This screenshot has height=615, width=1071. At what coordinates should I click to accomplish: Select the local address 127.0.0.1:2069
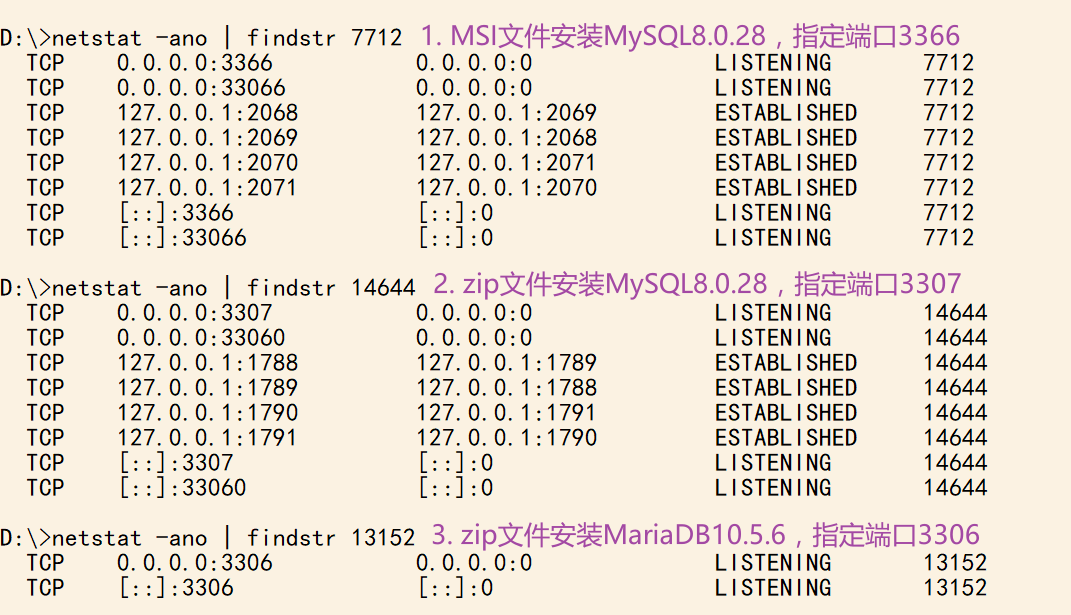(208, 138)
